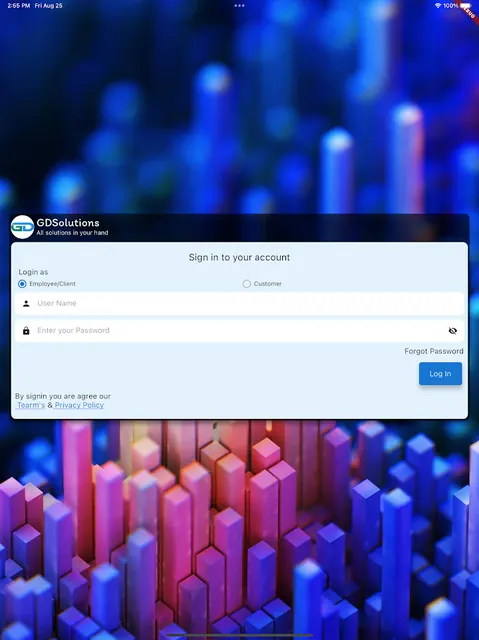The image size is (479, 640).
Task: Click the user person icon
Action: pos(26,303)
